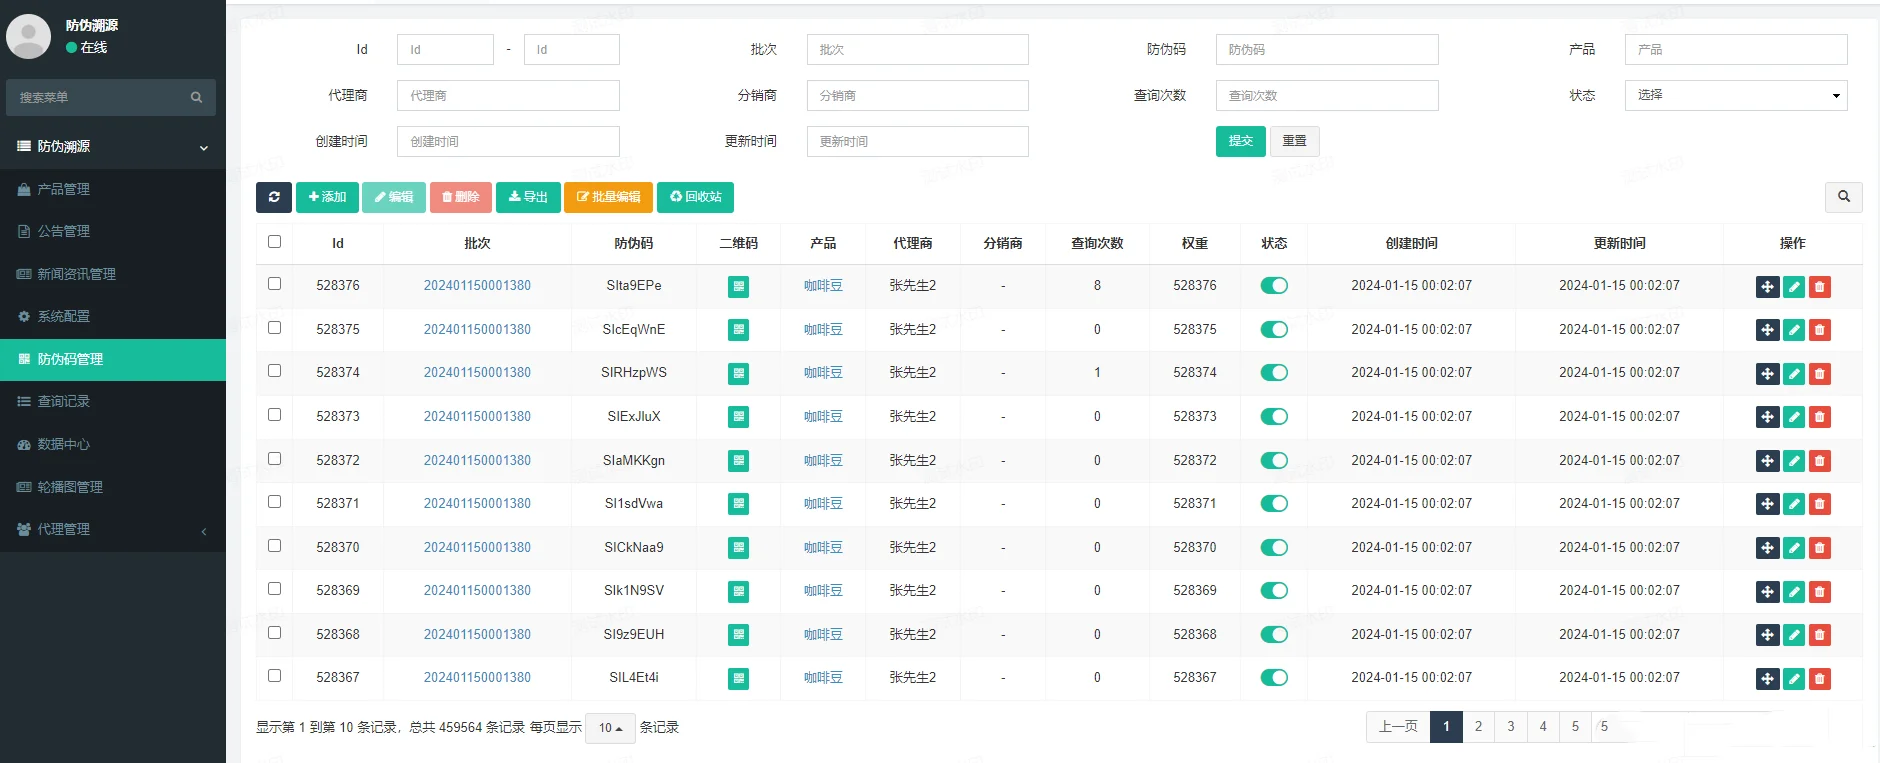The width and height of the screenshot is (1880, 763).
Task: Tick the checkbox for row 528370
Action: pos(275,546)
